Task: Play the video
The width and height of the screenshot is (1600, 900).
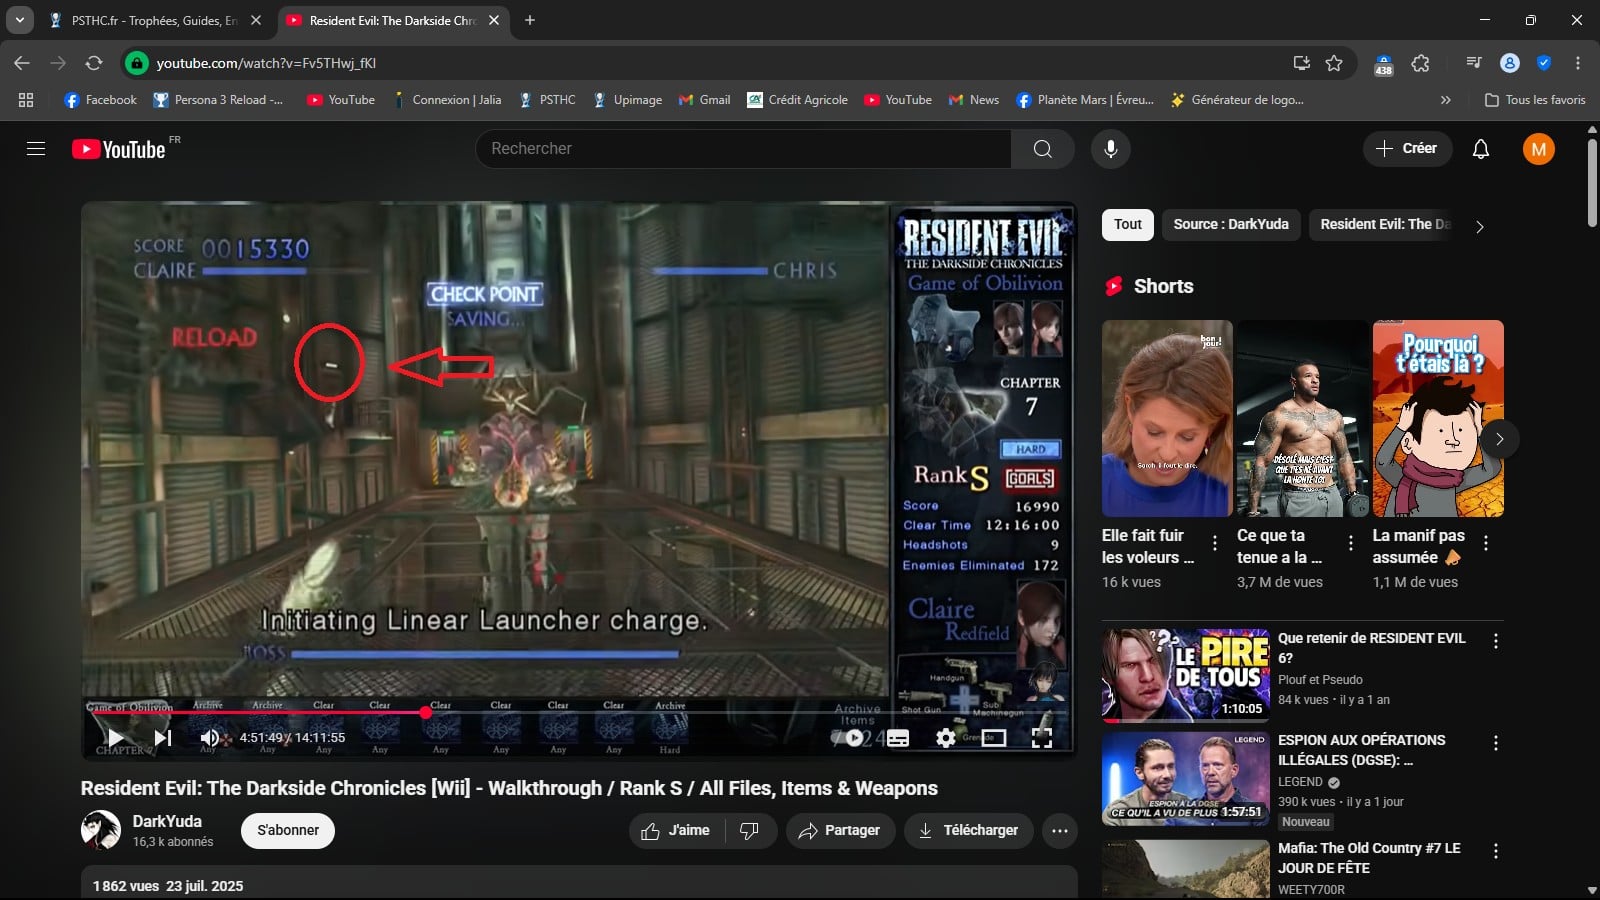Action: click(x=115, y=738)
